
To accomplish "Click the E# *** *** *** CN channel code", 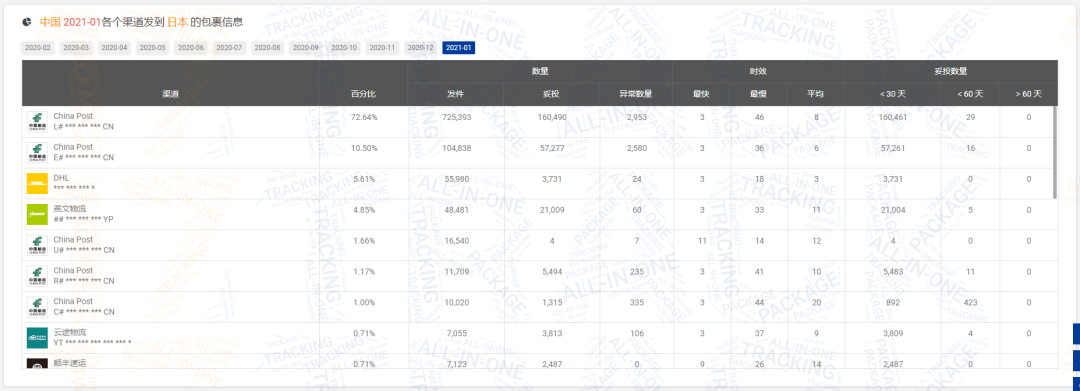I will click(84, 158).
